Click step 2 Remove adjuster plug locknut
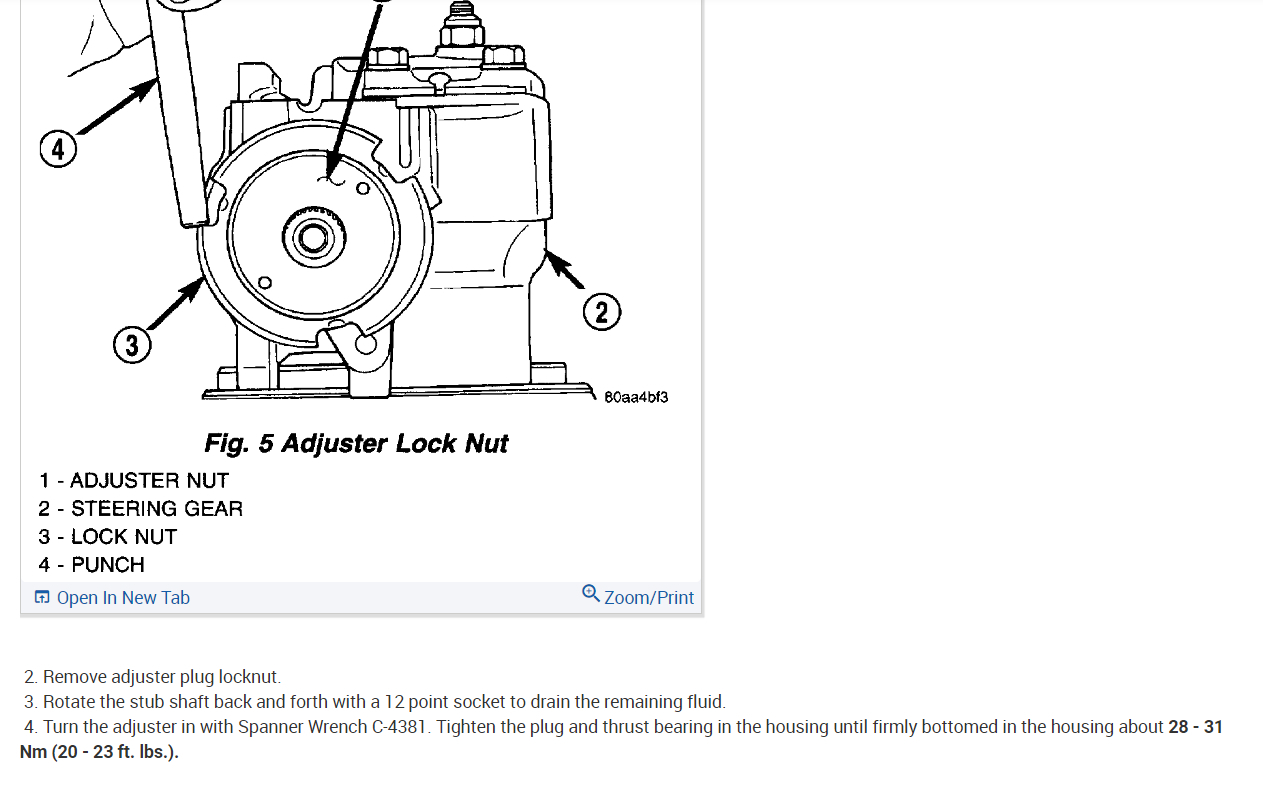 coord(153,677)
